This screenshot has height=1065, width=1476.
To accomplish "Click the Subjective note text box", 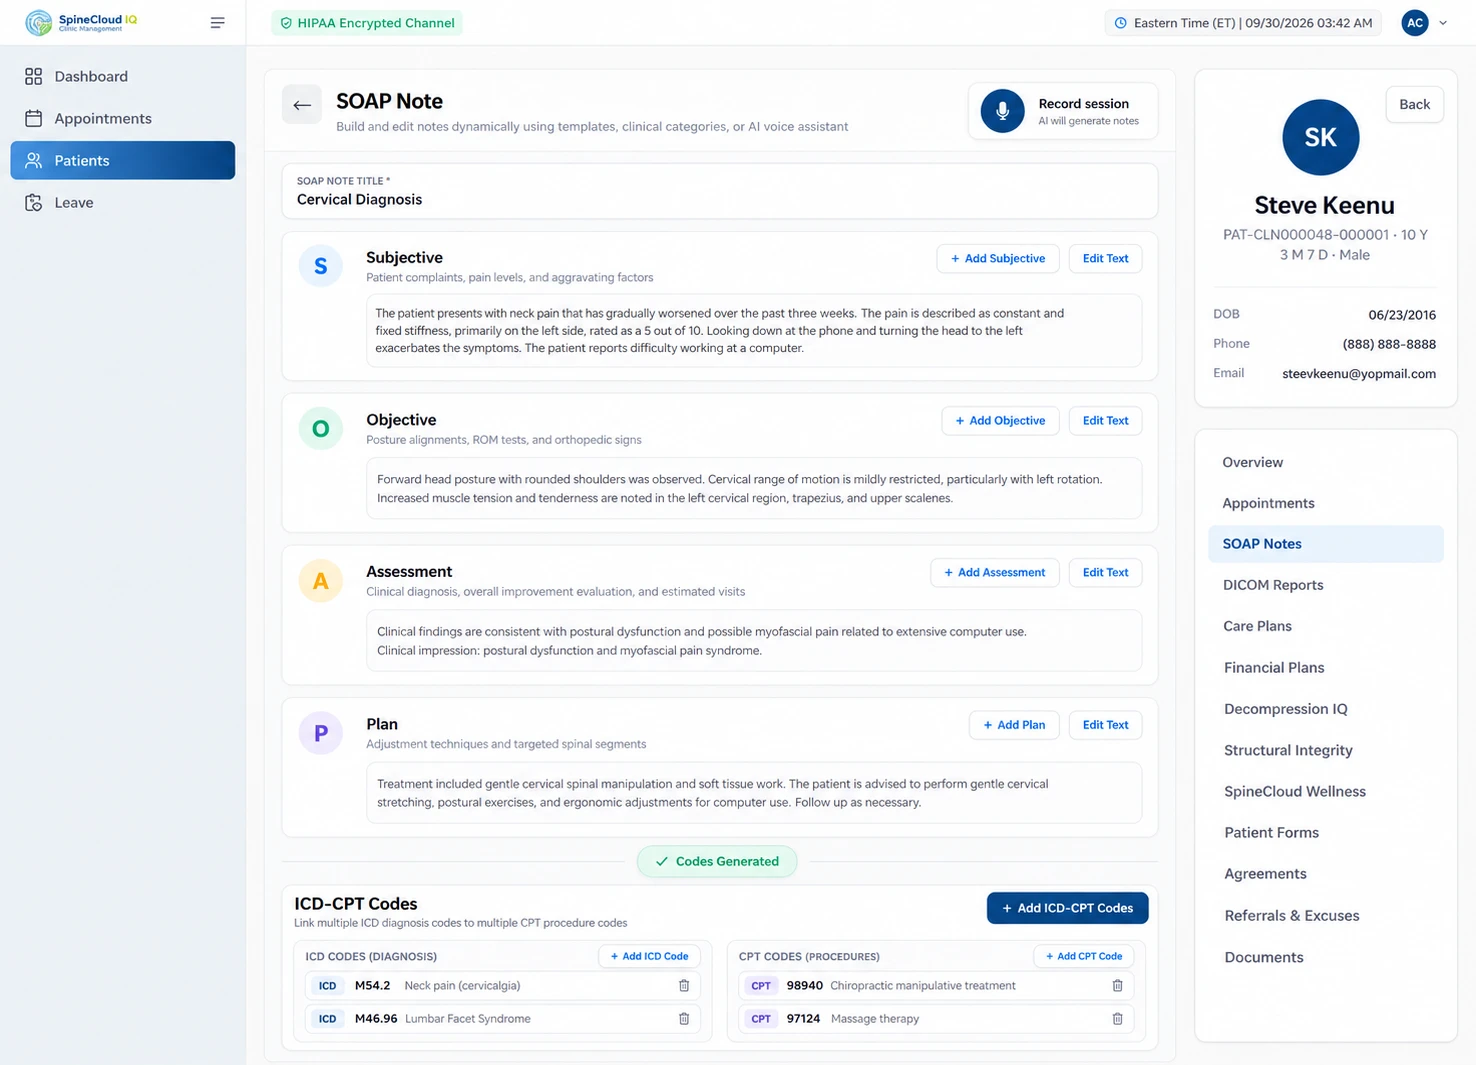I will 754,331.
